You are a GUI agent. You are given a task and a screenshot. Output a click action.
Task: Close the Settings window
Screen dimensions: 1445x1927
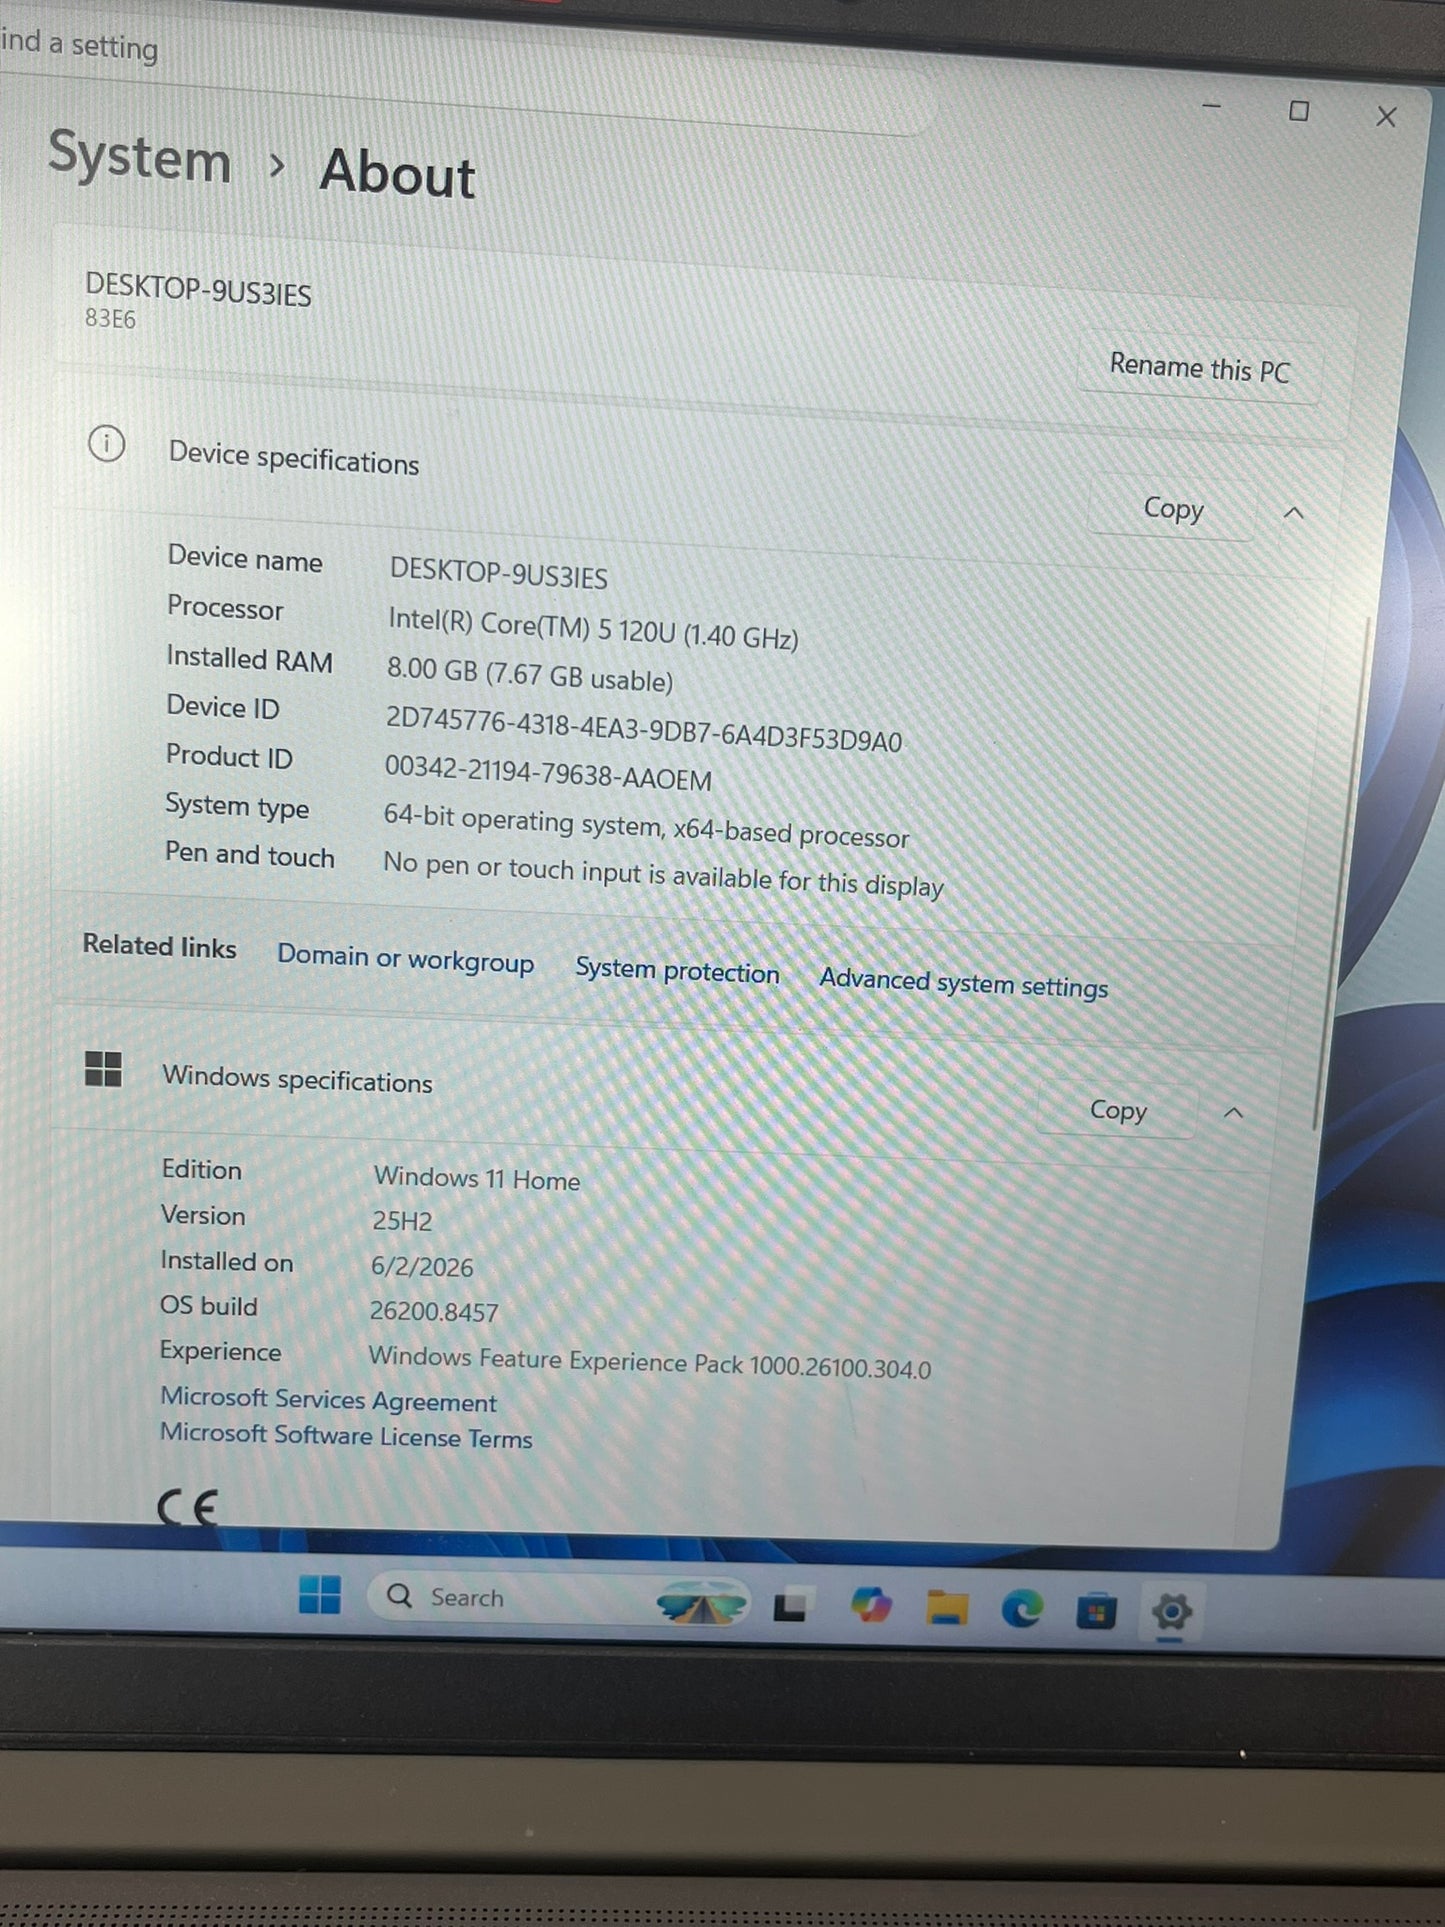click(1386, 117)
